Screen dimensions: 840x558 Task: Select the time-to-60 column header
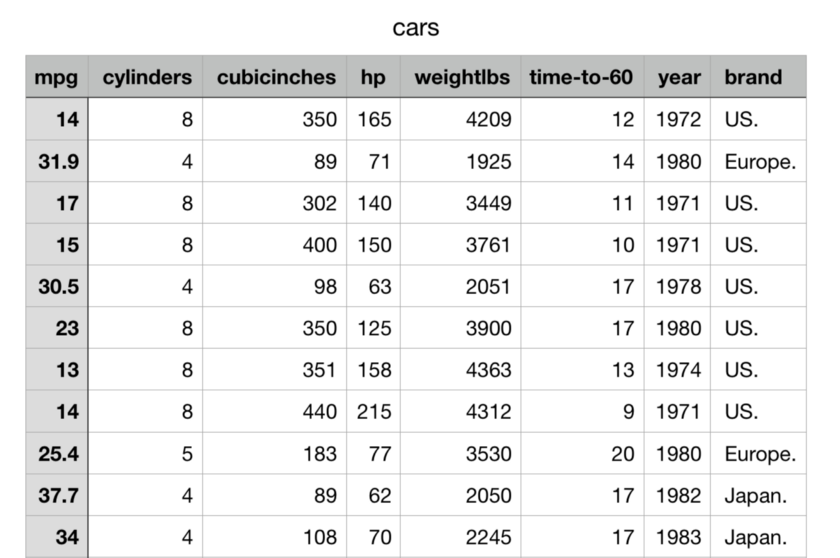[581, 78]
